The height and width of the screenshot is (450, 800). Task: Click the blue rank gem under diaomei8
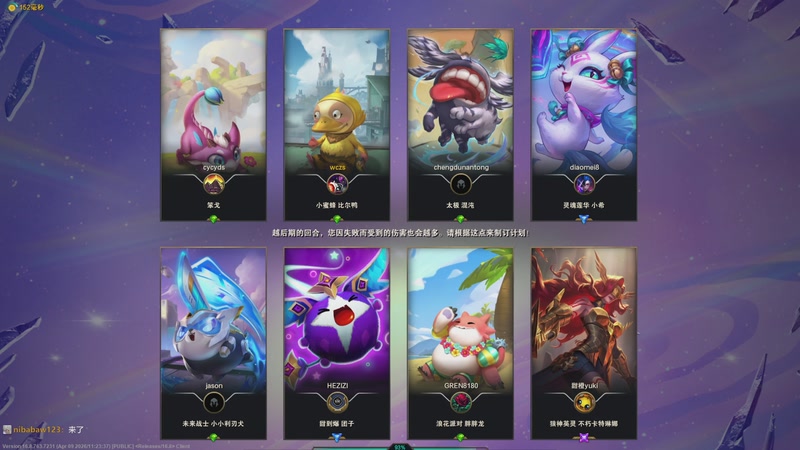coord(584,219)
